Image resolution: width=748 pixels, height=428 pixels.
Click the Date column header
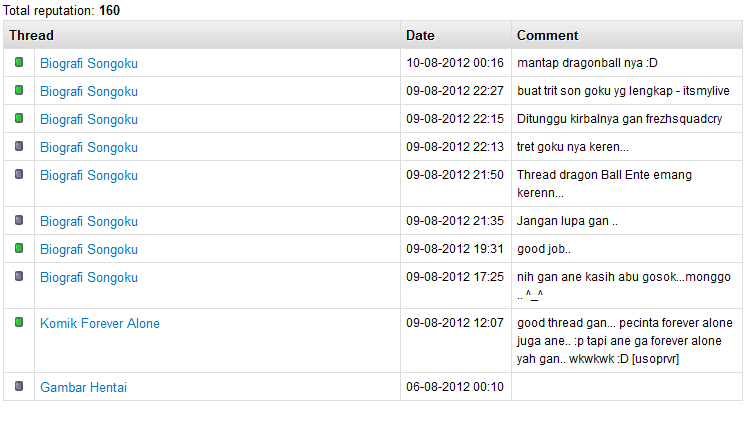(420, 35)
